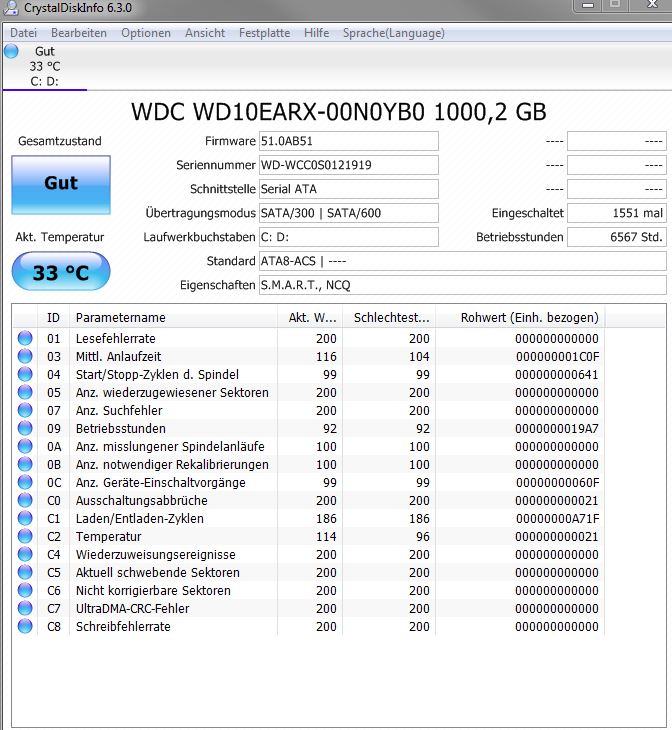The width and height of the screenshot is (672, 730).
Task: Open the Ansicht menu
Action: (x=205, y=33)
